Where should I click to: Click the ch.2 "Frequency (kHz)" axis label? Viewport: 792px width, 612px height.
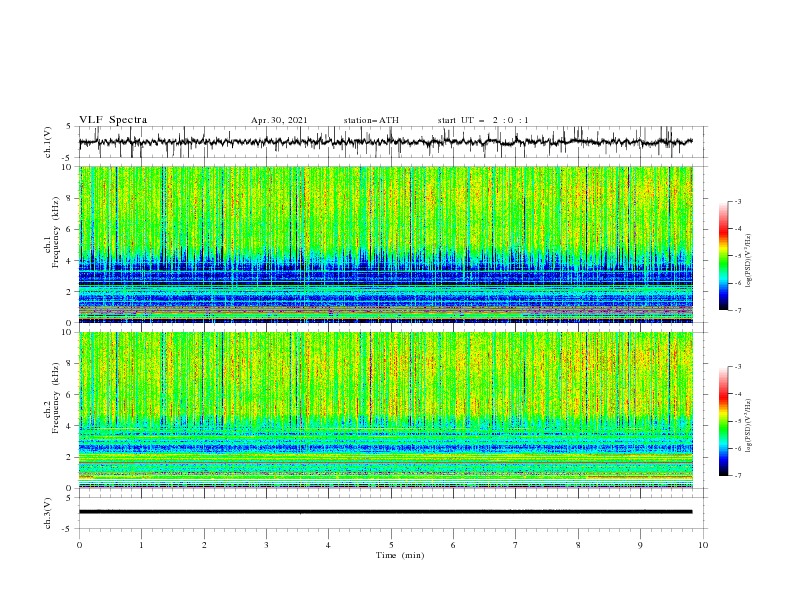point(56,398)
